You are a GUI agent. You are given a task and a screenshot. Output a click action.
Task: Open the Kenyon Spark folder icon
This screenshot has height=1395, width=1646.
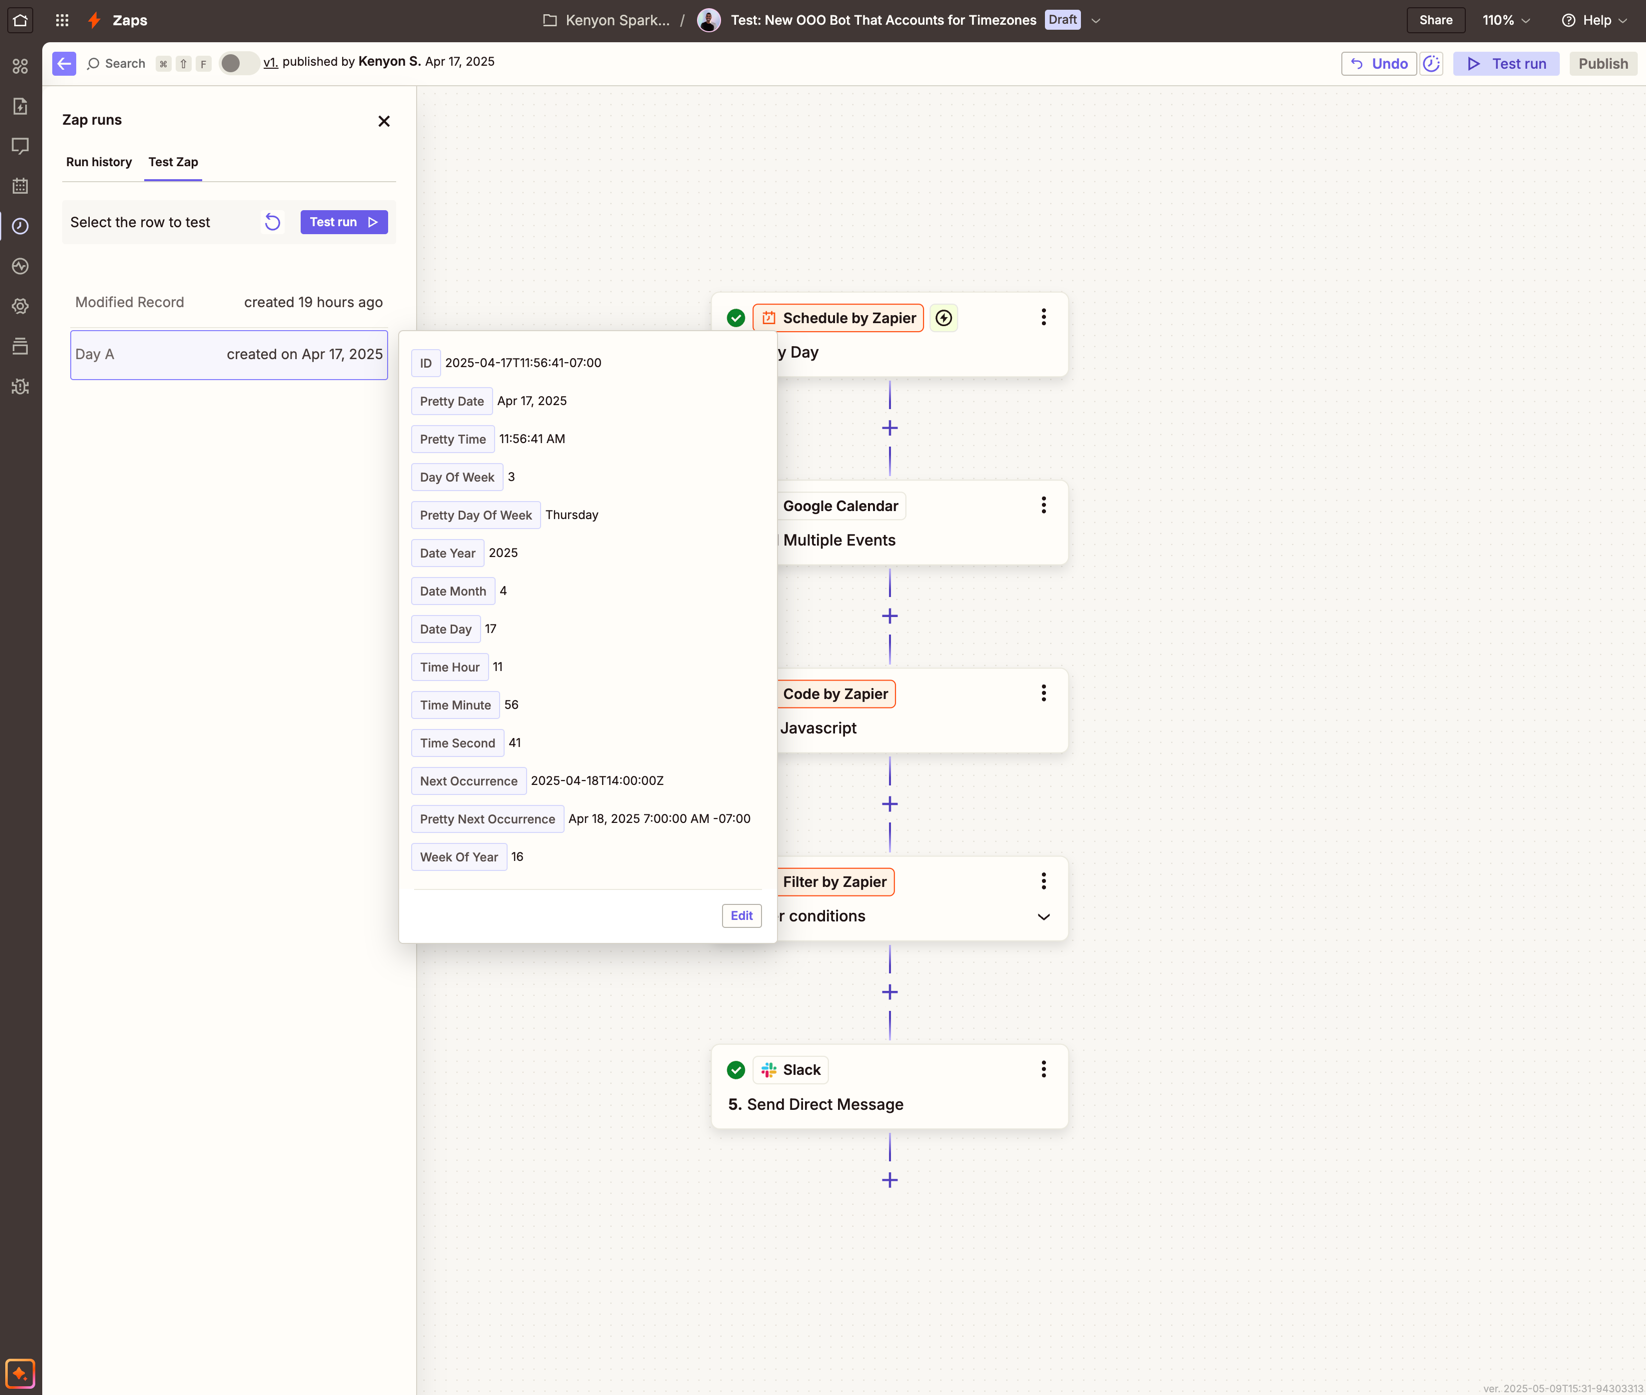550,20
